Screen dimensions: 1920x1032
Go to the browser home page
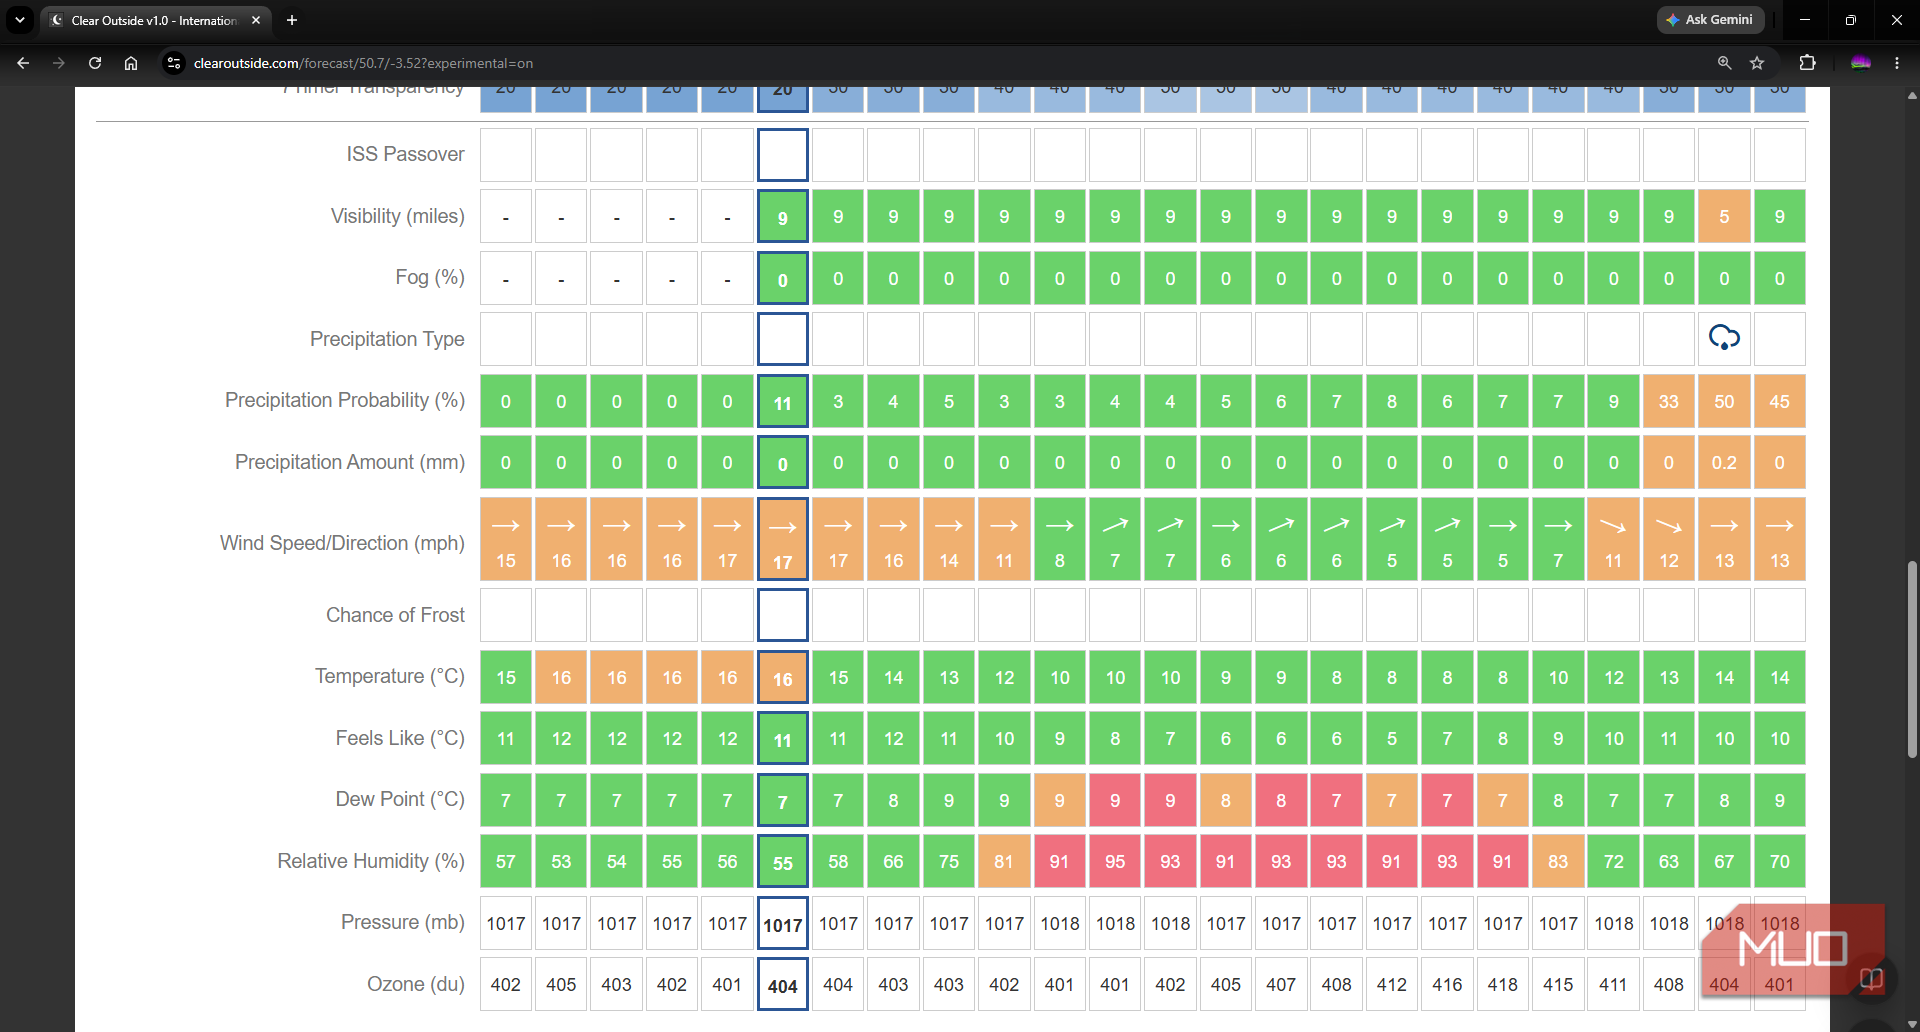tap(131, 63)
